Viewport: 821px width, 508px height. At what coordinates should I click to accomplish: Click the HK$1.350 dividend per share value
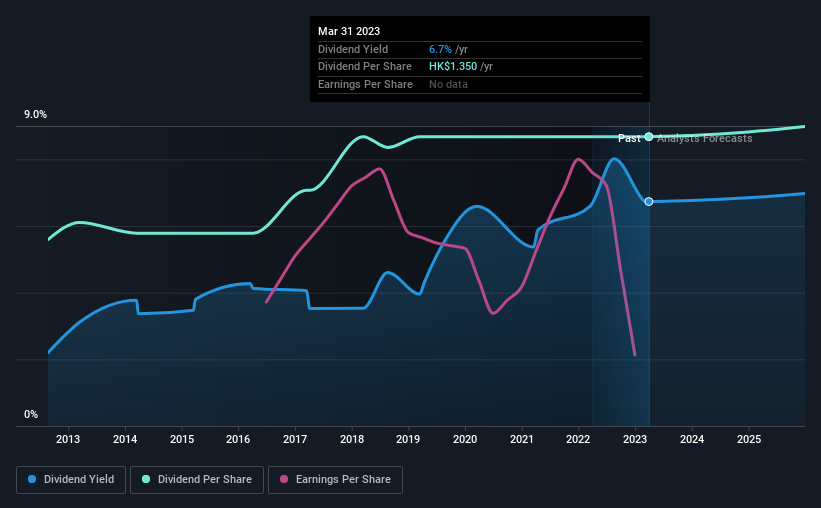[453, 67]
